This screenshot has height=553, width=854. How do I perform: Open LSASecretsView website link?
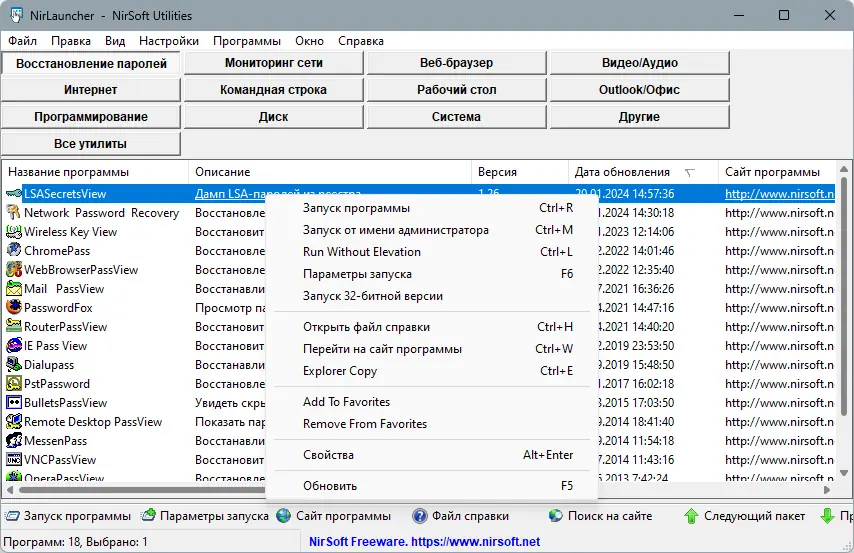(779, 193)
